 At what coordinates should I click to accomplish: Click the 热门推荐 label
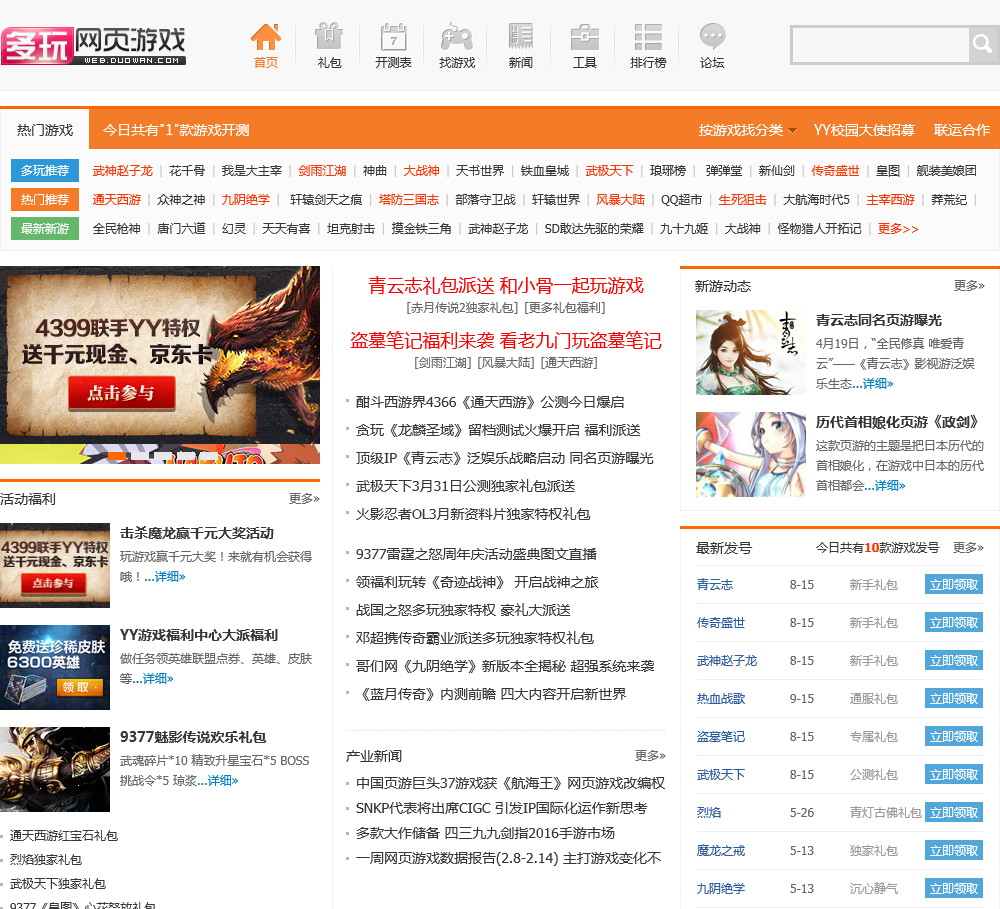click(x=45, y=200)
